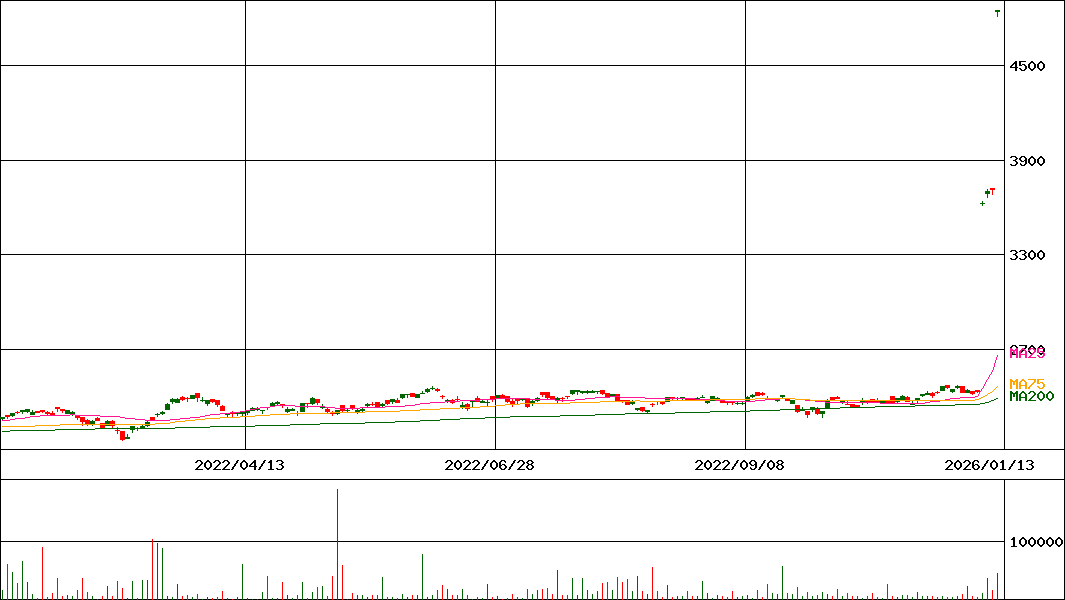Click the 2022/06/28 date label
Viewport: 1065px width, 600px height.
tap(489, 465)
